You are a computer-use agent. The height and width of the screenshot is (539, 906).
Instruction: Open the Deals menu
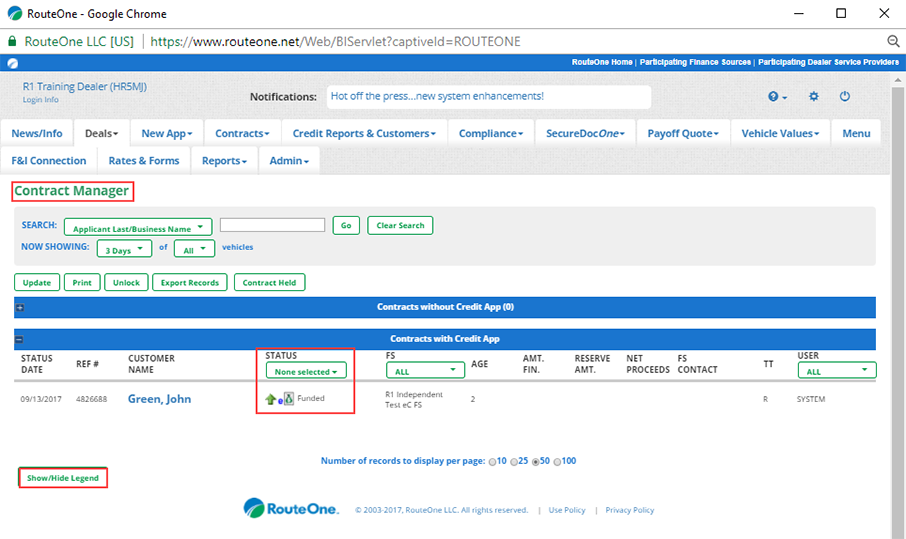[102, 133]
